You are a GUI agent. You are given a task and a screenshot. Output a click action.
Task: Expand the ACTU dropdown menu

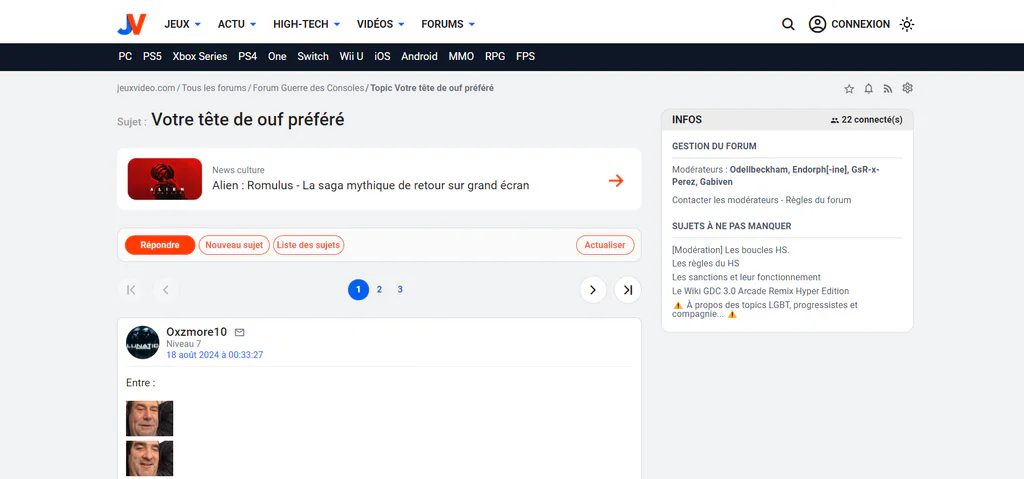click(237, 24)
